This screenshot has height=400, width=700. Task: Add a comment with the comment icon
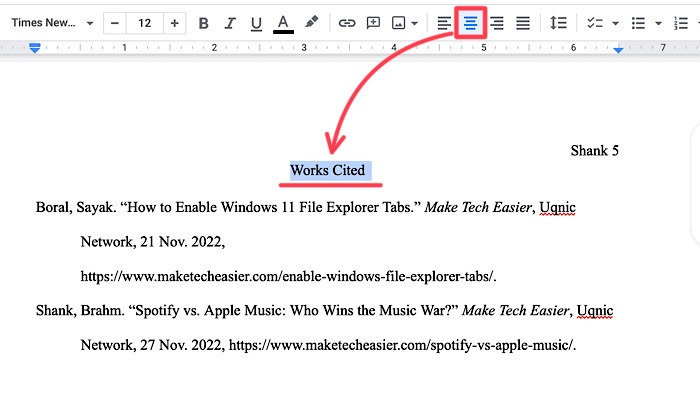pyautogui.click(x=373, y=23)
